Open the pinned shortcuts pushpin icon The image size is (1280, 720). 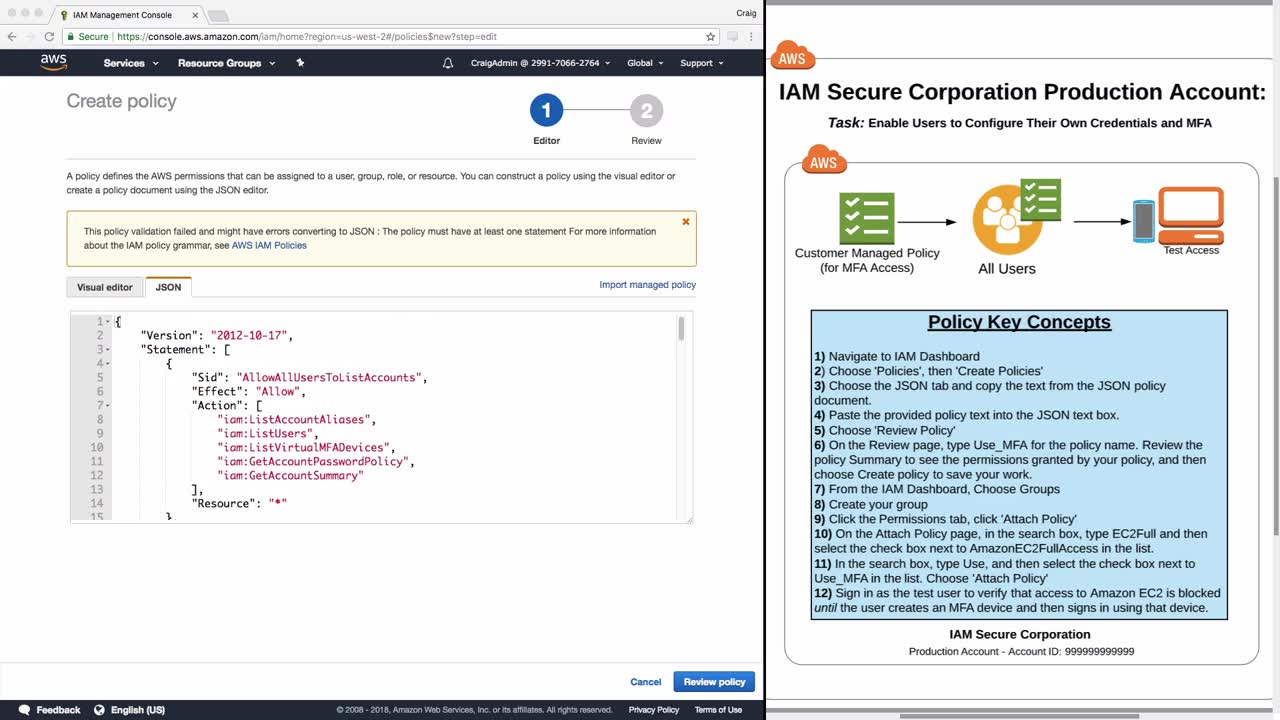[x=300, y=63]
